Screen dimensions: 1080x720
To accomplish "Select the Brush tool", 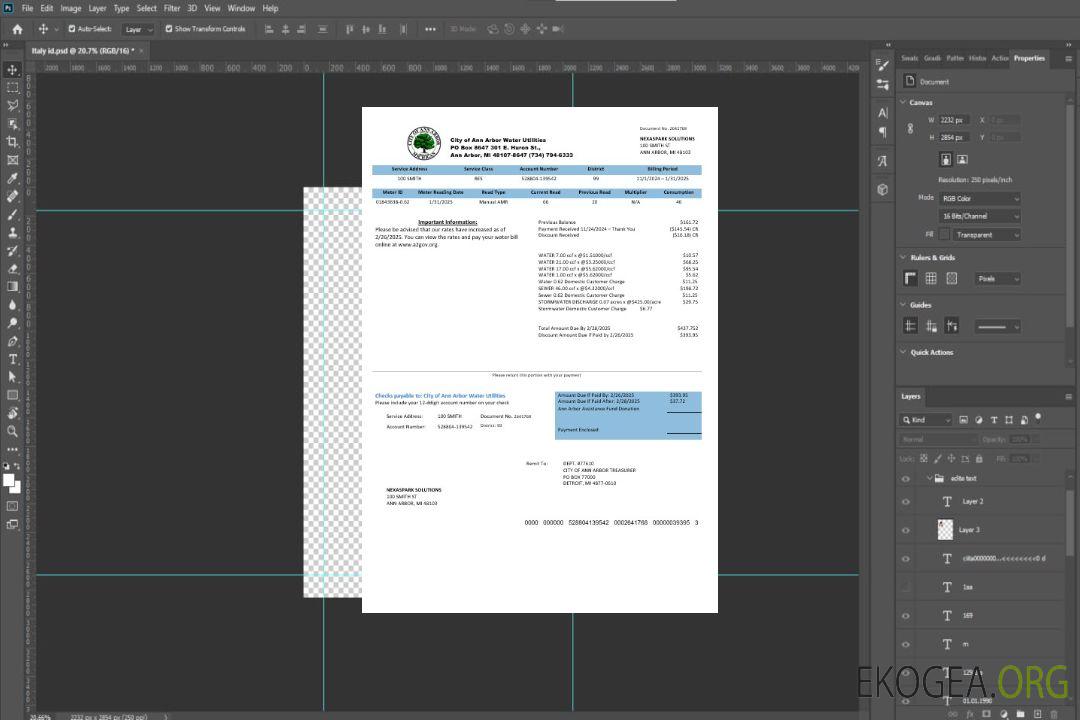I will [x=12, y=214].
